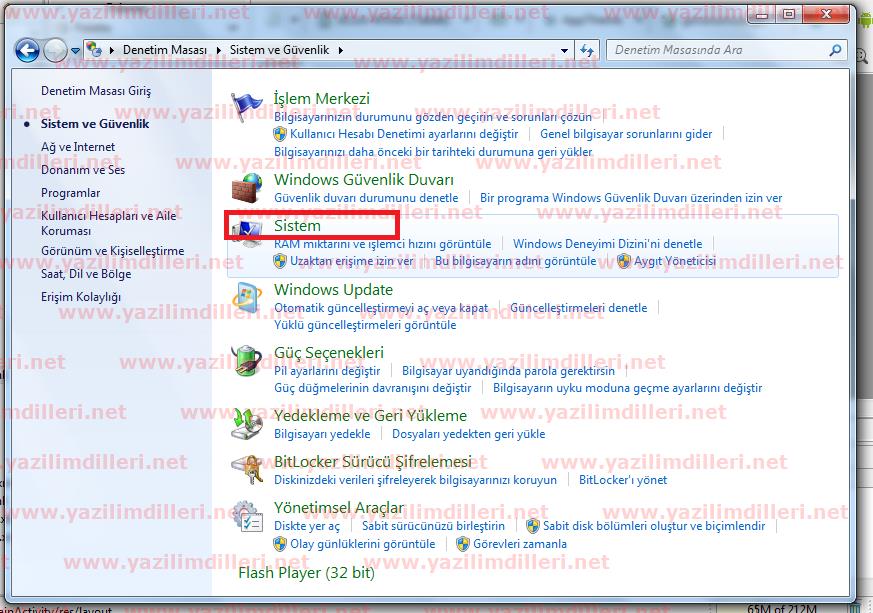Open the İşlem Merkezi flag icon
Image resolution: width=873 pixels, height=613 pixels.
246,106
